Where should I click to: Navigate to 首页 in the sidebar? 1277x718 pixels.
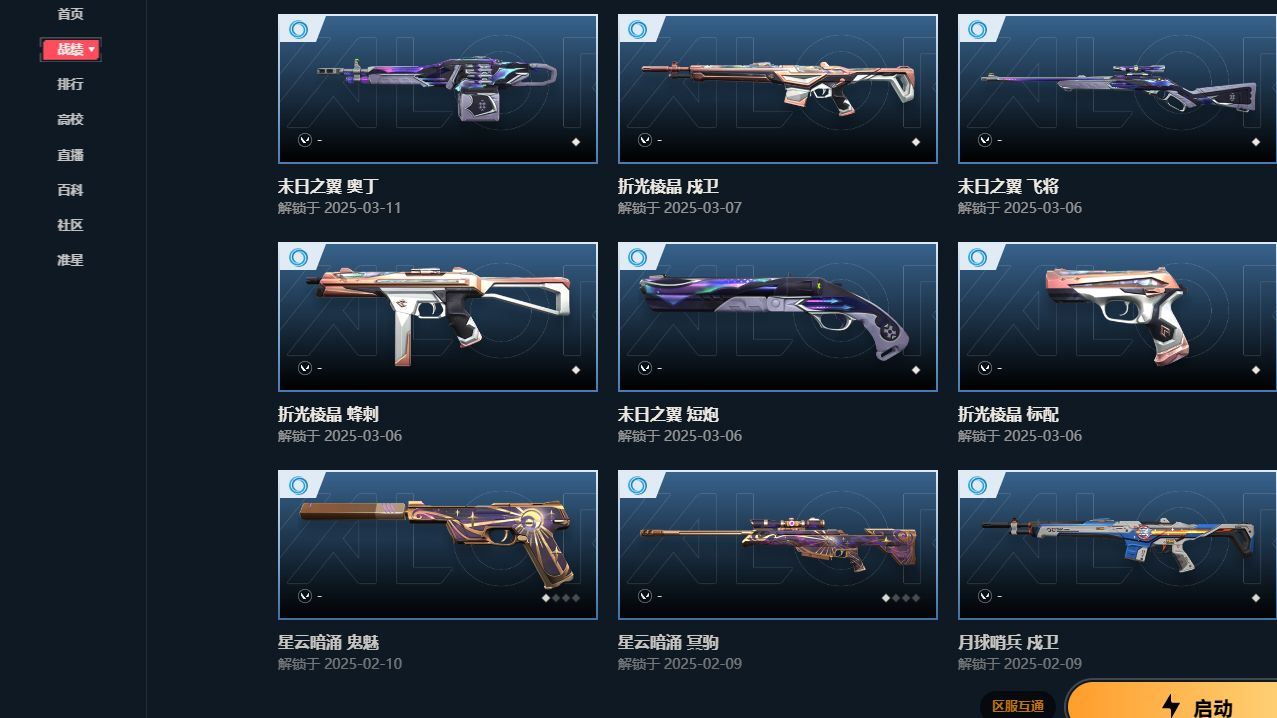point(70,14)
